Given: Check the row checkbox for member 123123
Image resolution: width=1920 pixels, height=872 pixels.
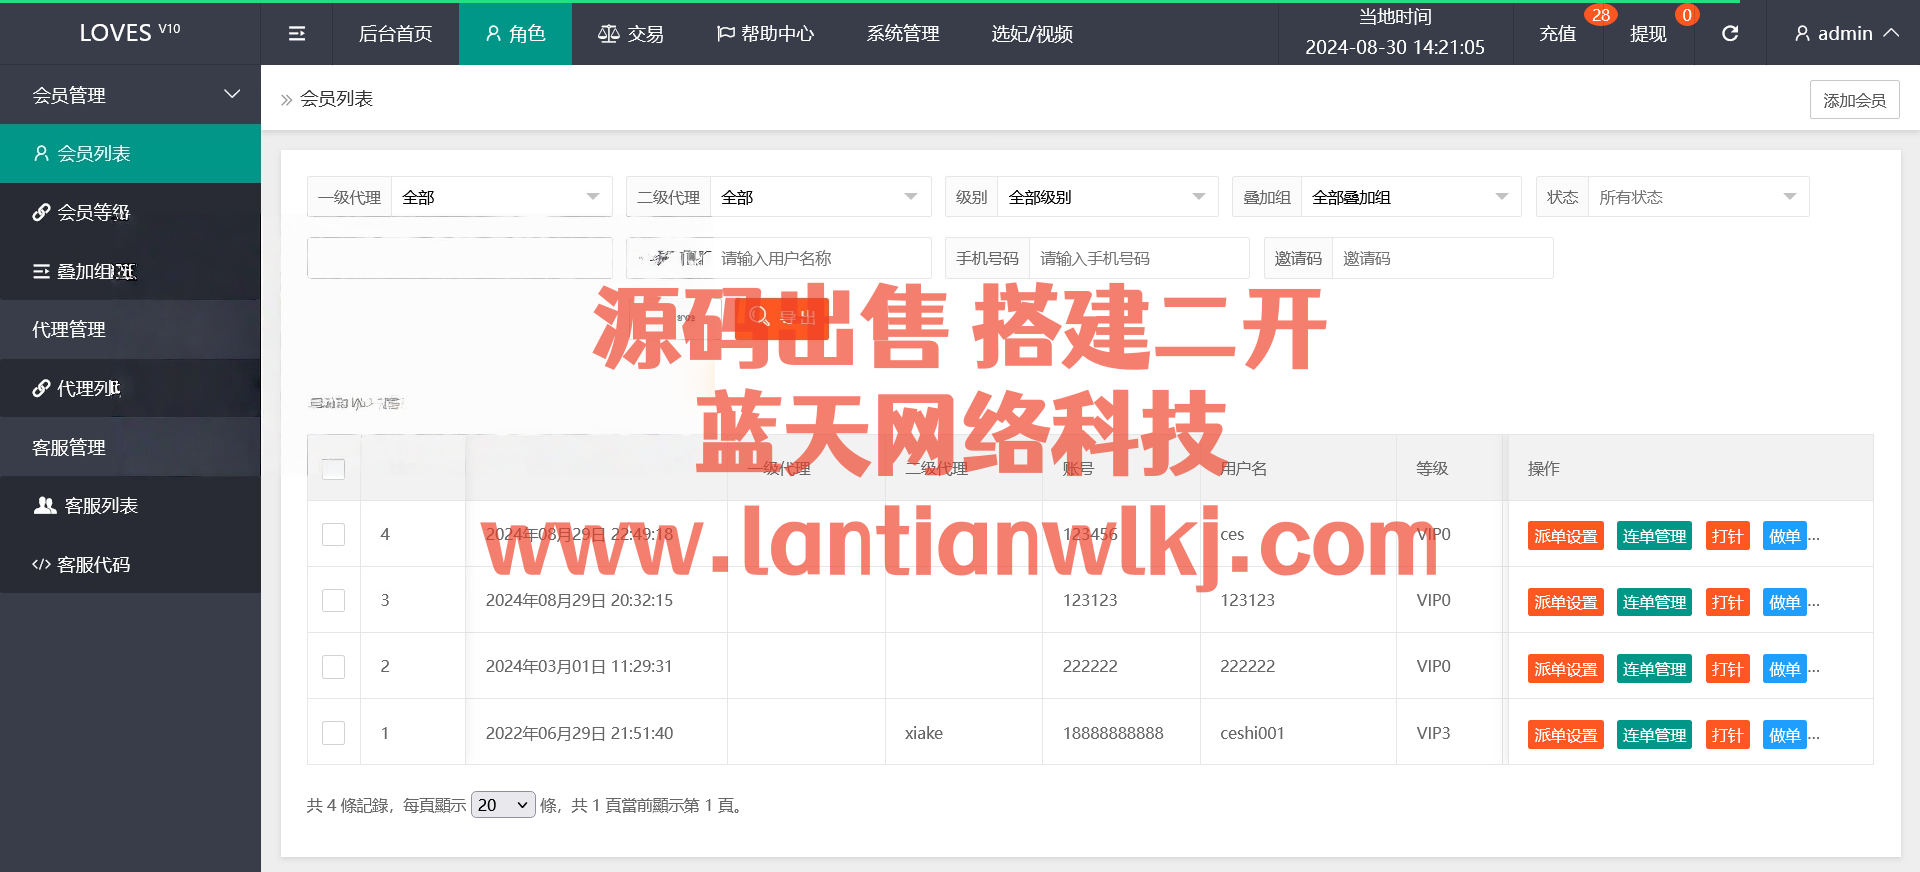Looking at the screenshot, I should point(333,601).
